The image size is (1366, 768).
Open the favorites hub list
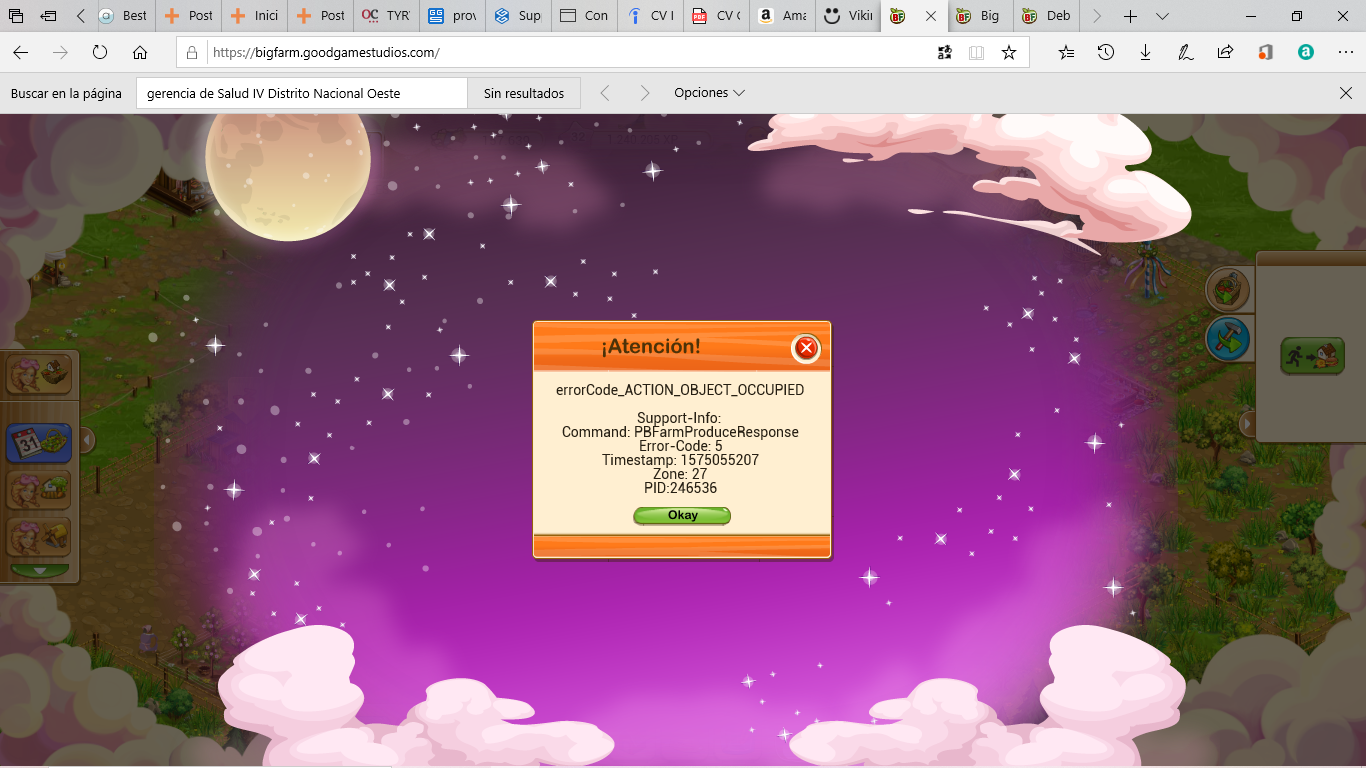coord(1066,52)
